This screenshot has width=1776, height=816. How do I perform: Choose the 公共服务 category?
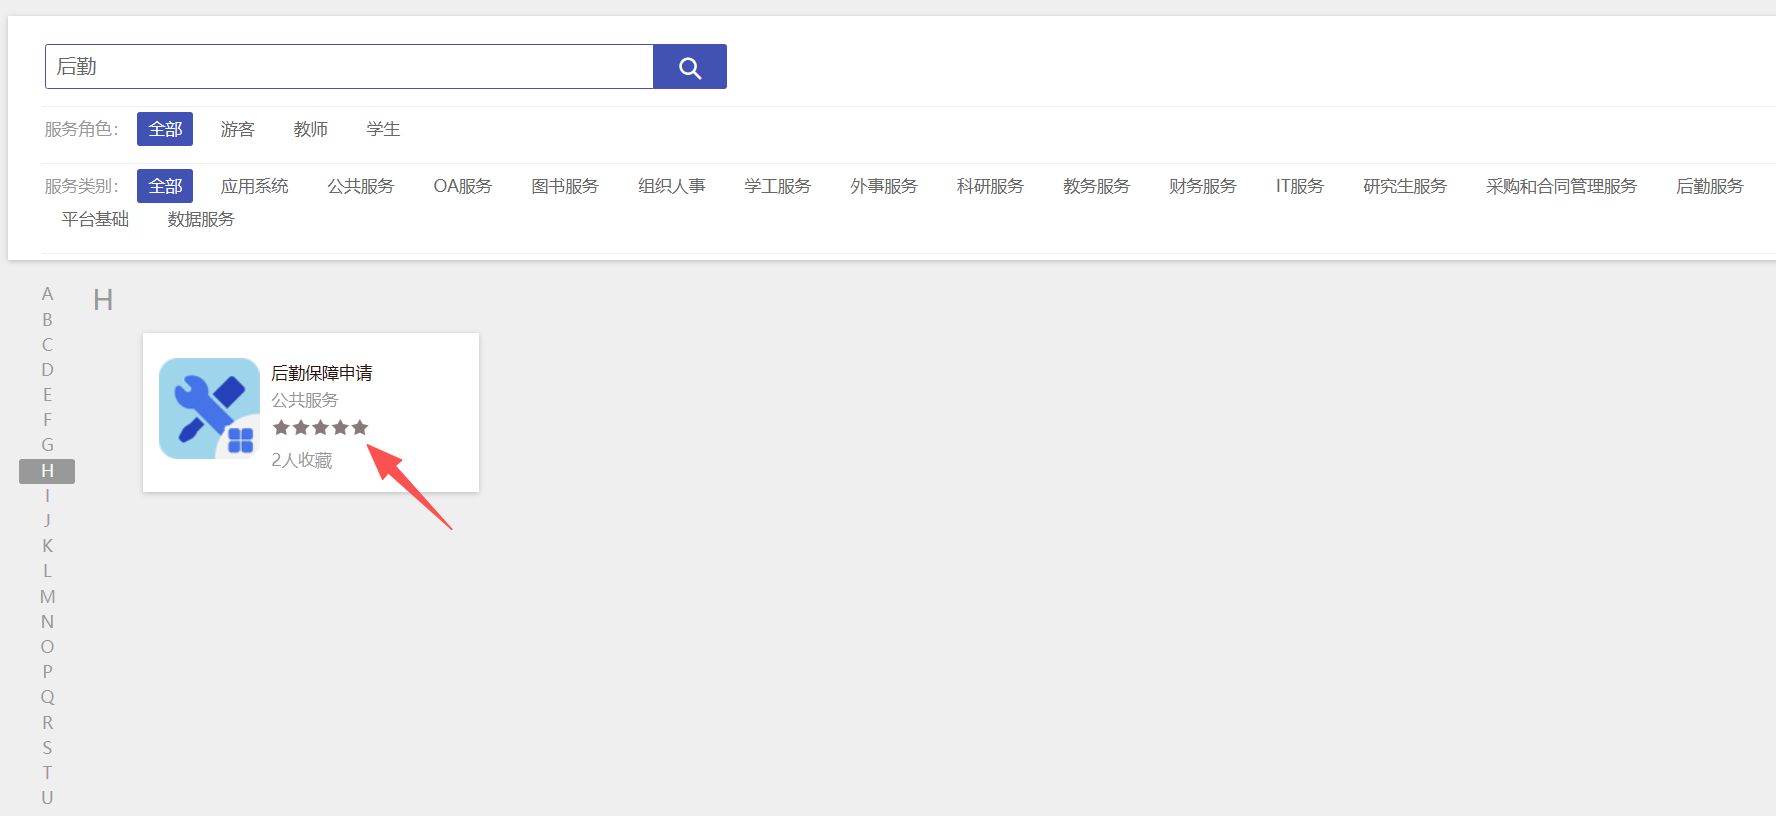(361, 186)
